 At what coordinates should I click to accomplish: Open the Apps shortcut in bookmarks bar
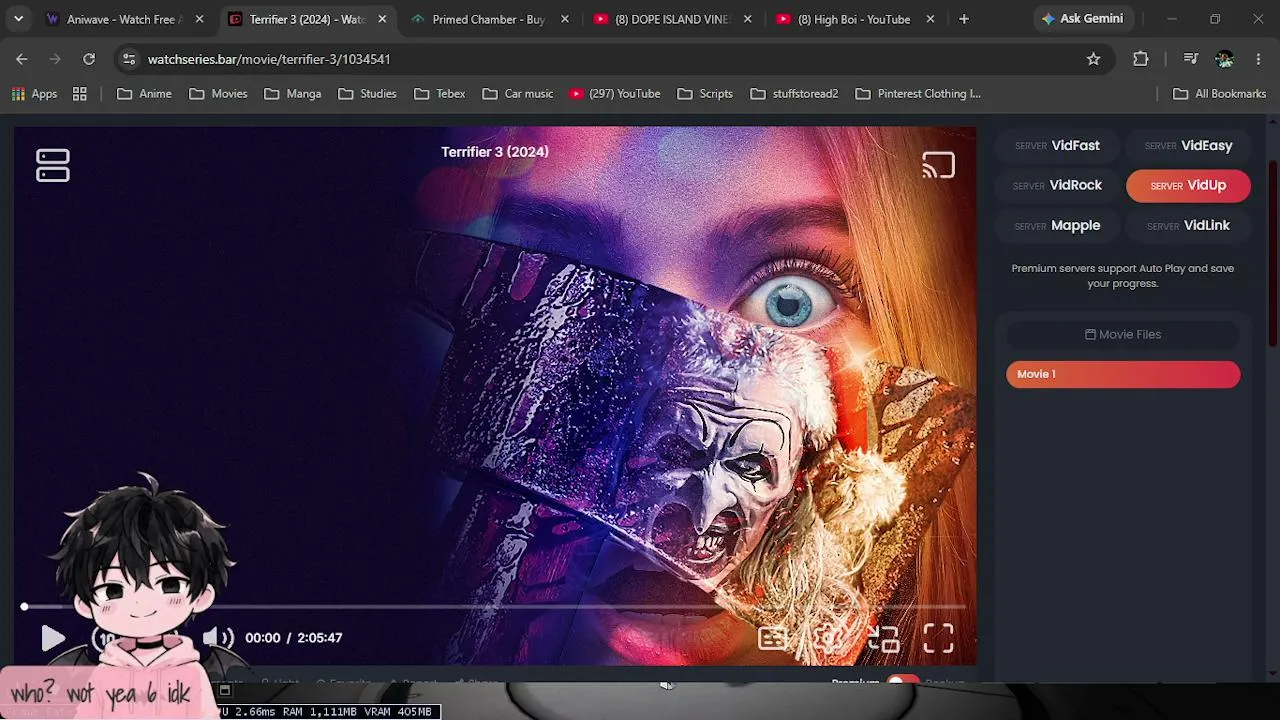[x=35, y=94]
